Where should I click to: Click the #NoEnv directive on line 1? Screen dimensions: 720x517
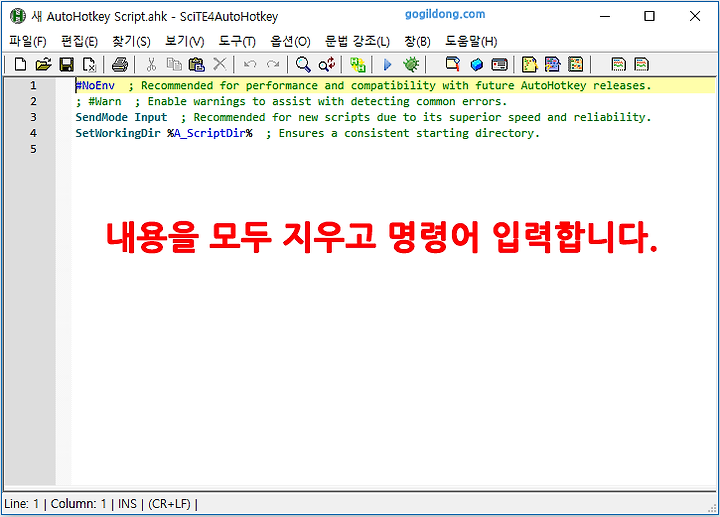click(x=95, y=85)
